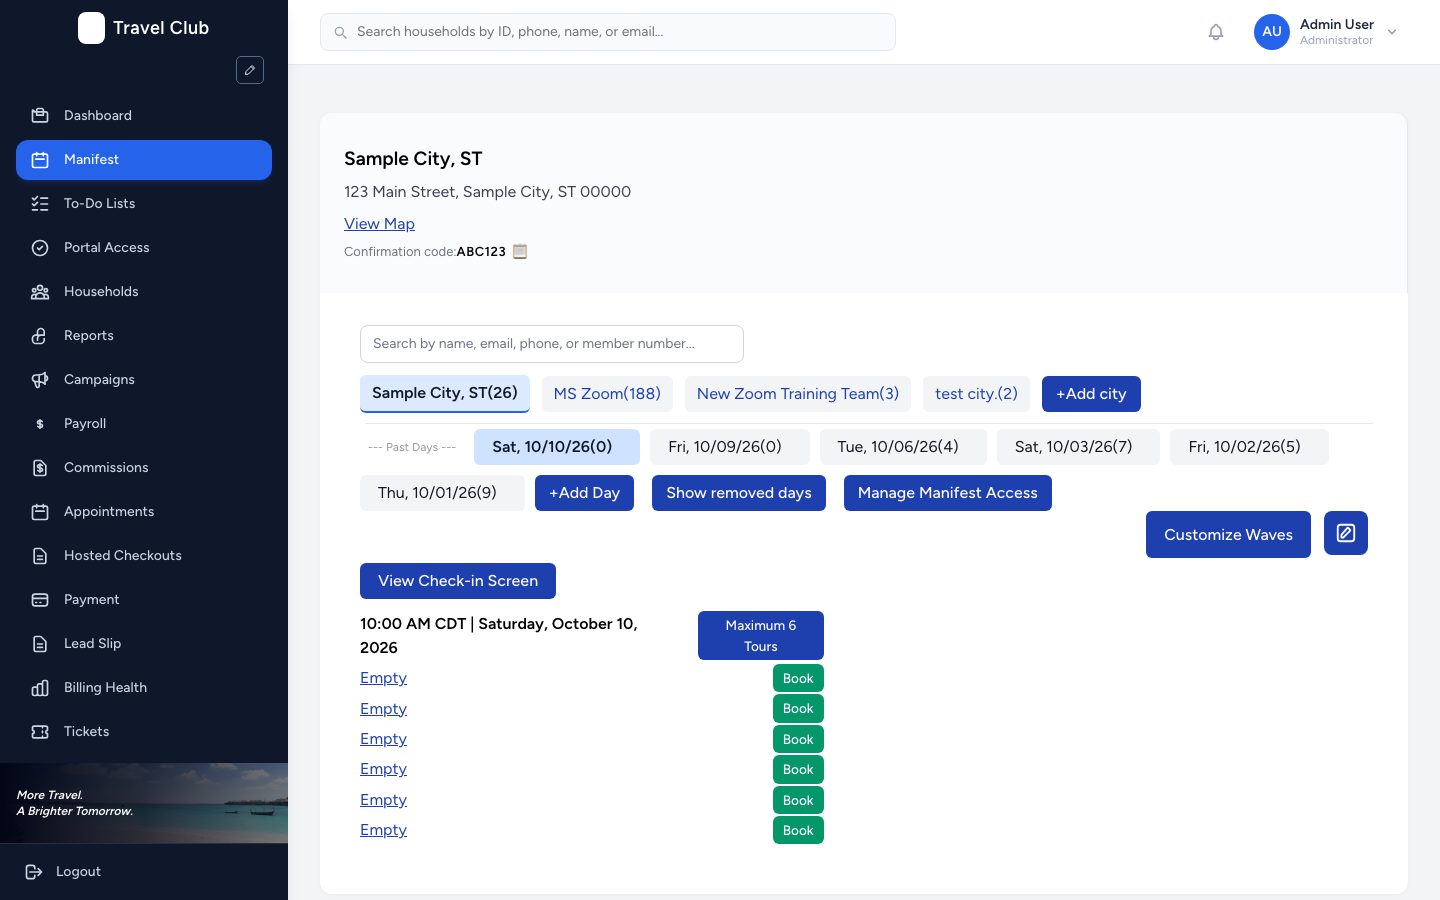
Task: Click the +Add Day button
Action: [x=584, y=493]
